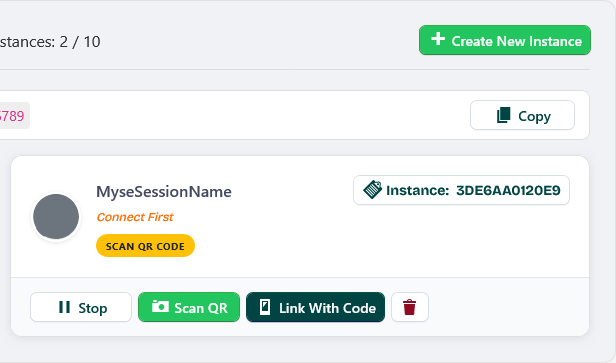The height and width of the screenshot is (363, 616).
Task: Click the Instances 2 / 10 counter
Action: (50, 42)
